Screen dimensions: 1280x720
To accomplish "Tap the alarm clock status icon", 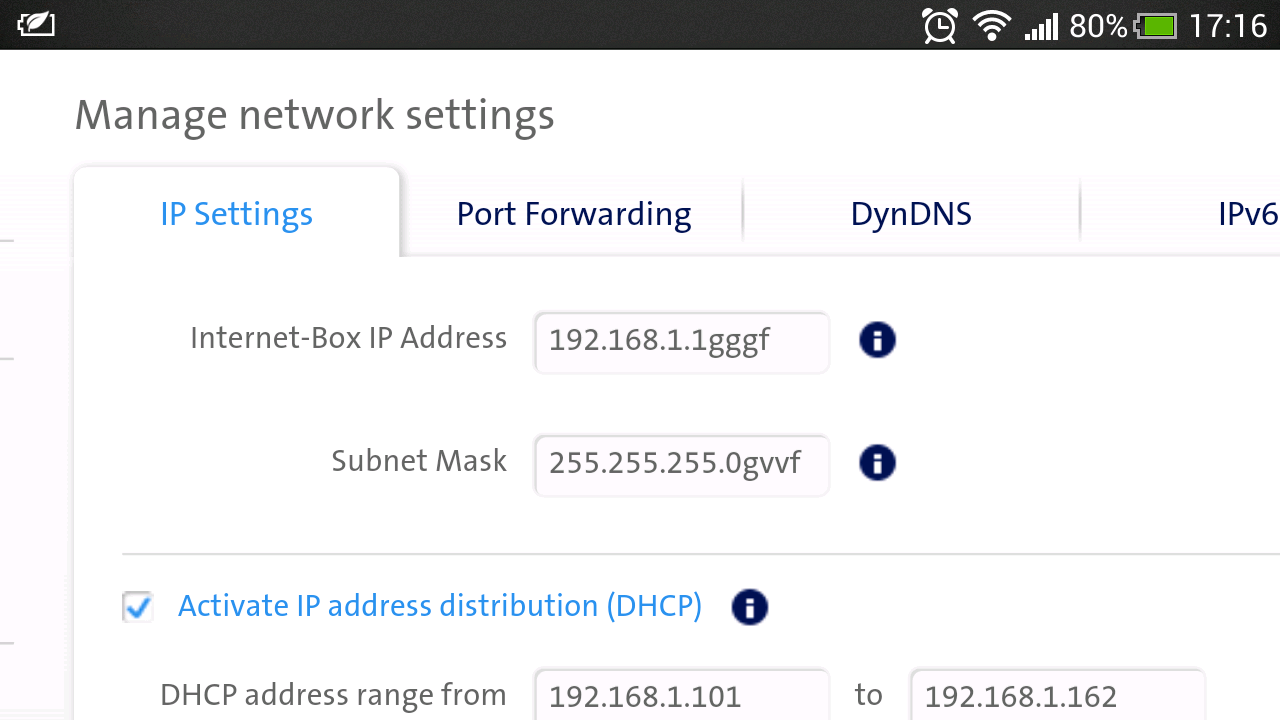I will pos(940,26).
